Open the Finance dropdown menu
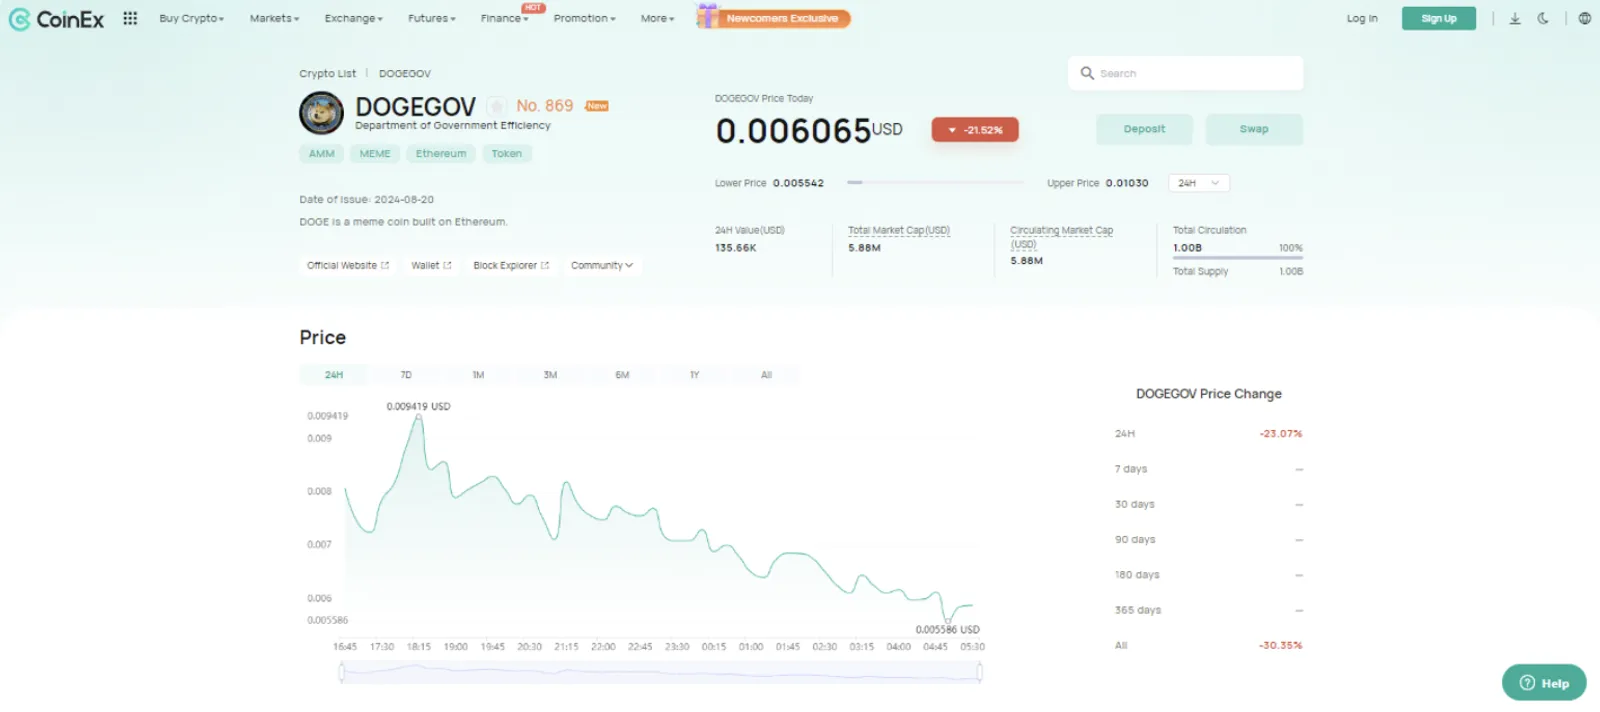This screenshot has height=712, width=1600. (x=504, y=18)
